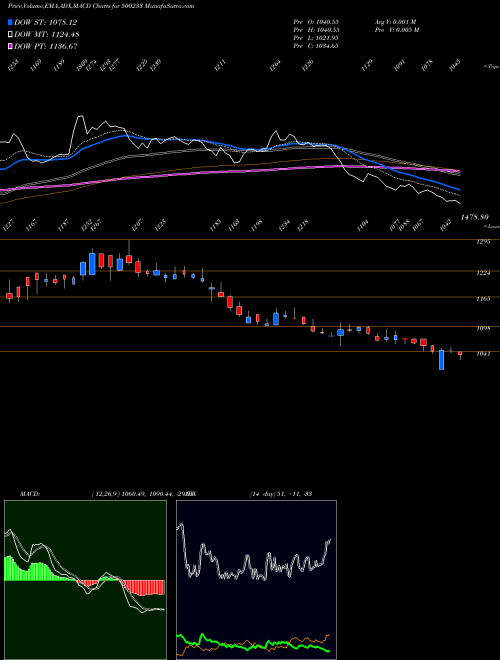
Task: Click the 1478.80 value label
Action: point(474,217)
